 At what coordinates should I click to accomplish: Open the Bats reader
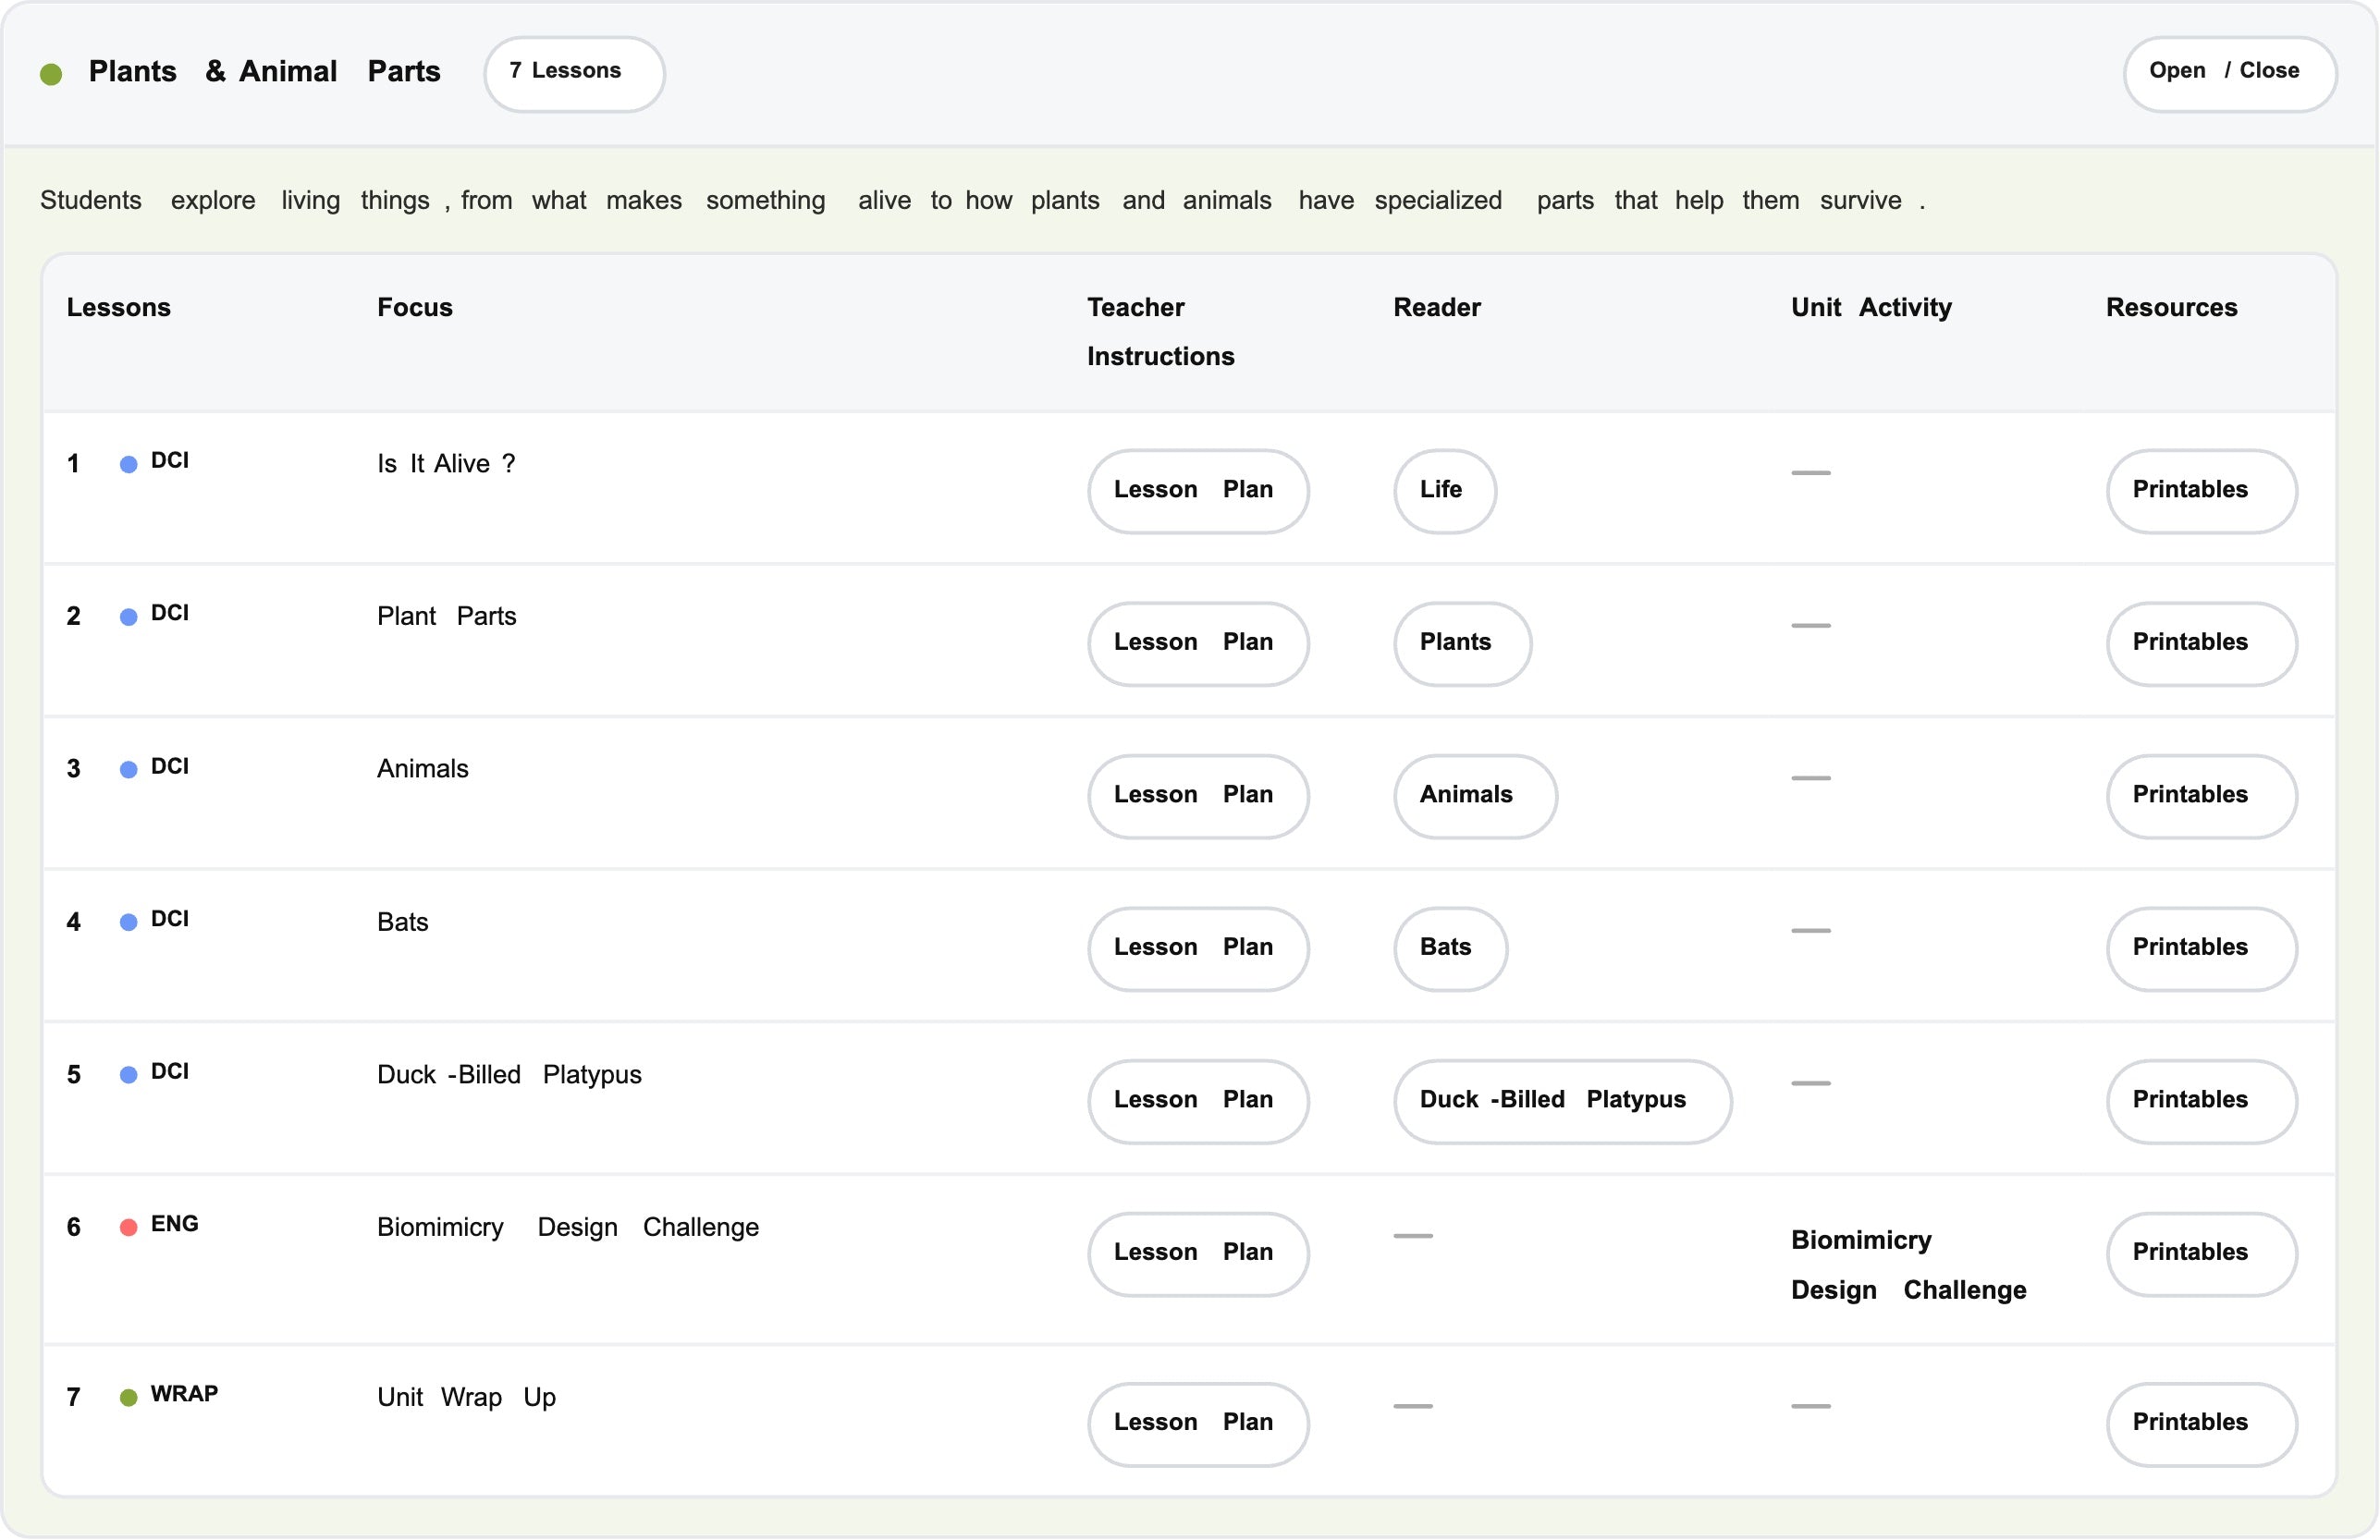[x=1449, y=949]
